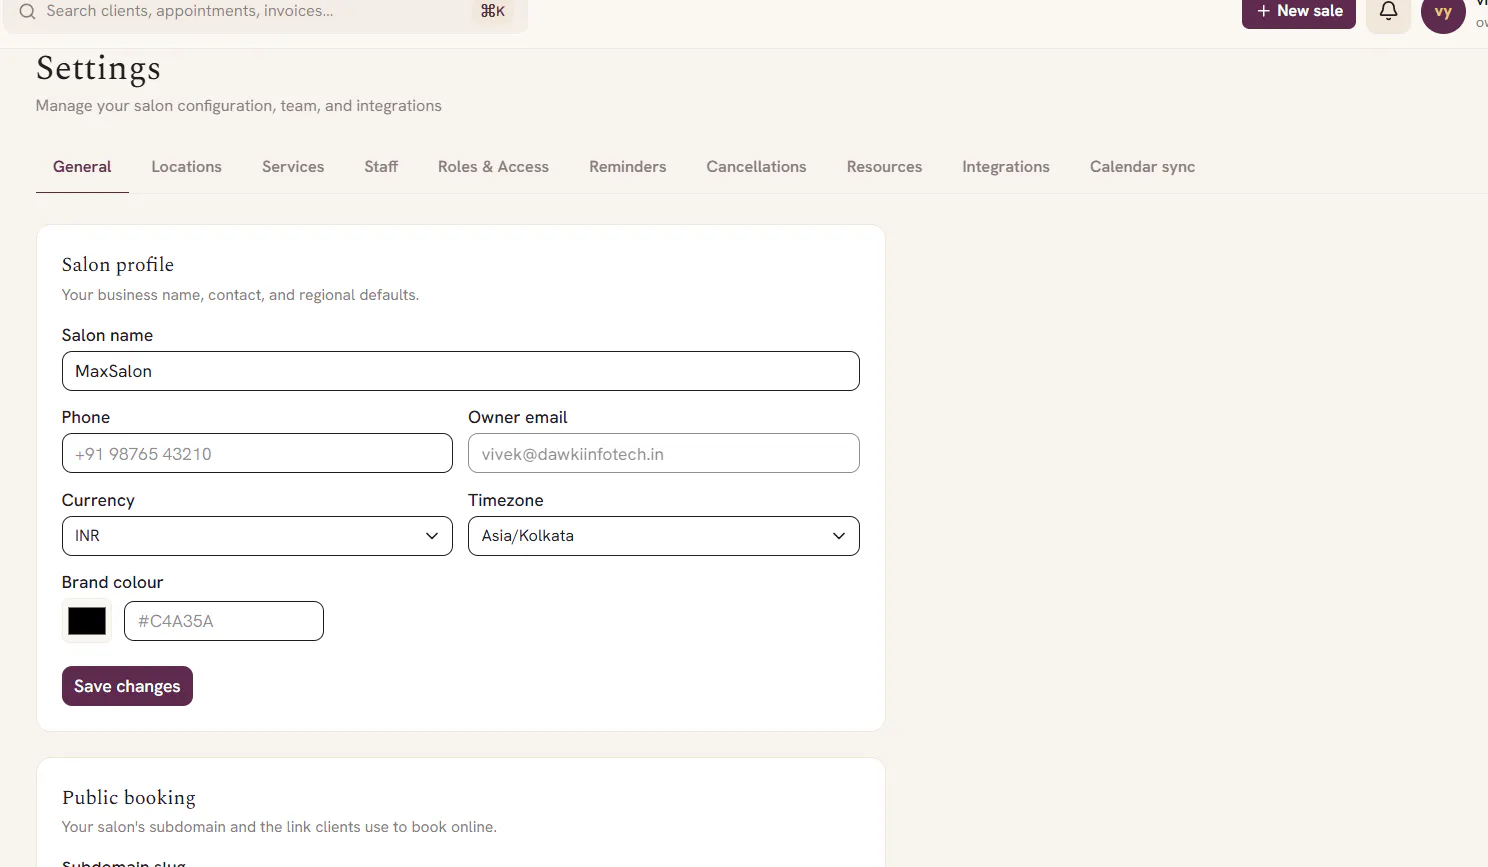
Task: Click into the Phone number field
Action: pyautogui.click(x=257, y=454)
